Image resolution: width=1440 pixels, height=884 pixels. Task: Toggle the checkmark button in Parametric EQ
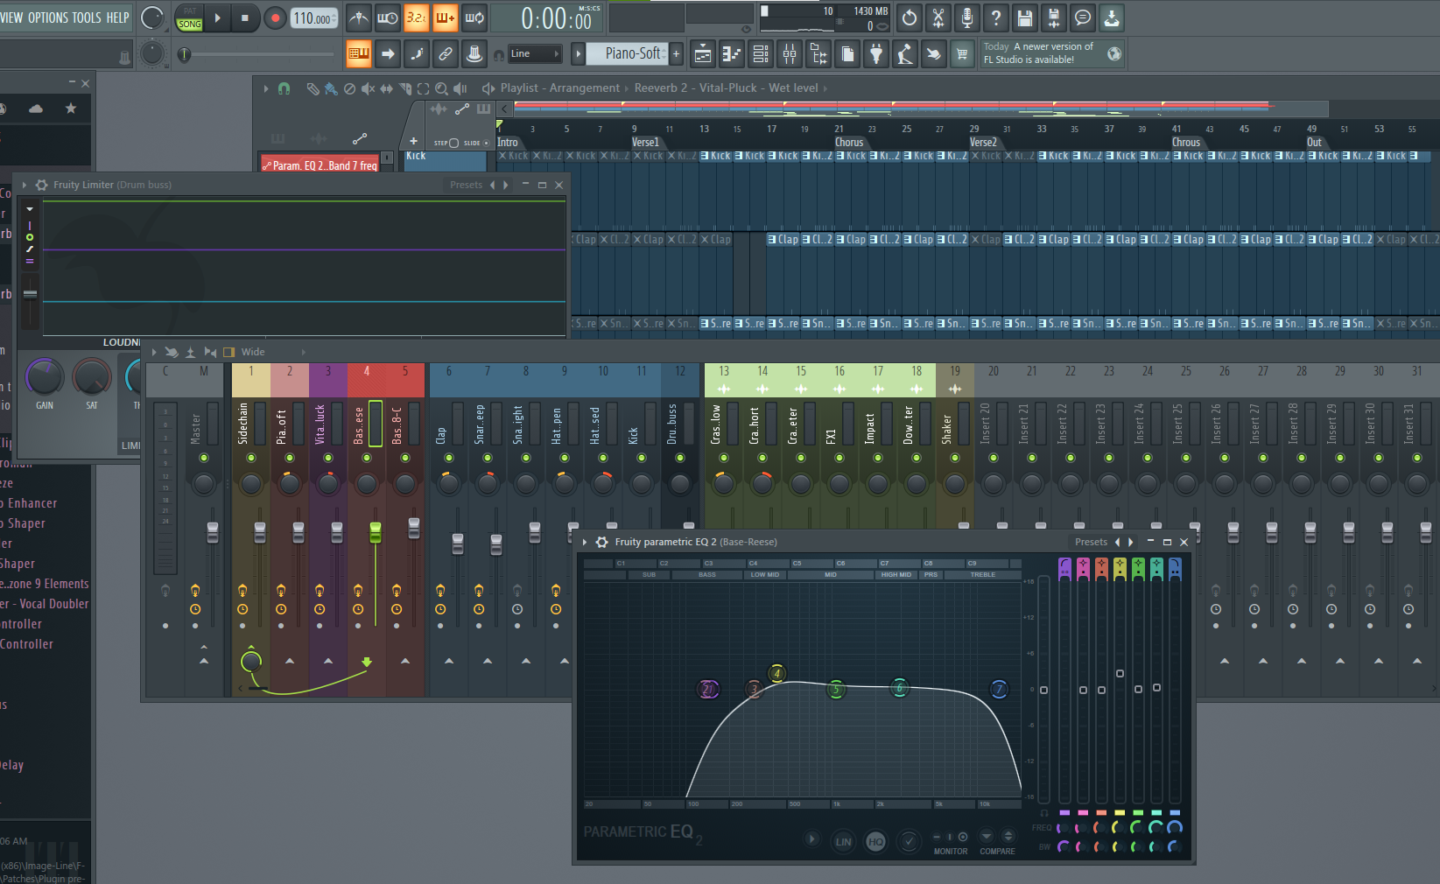pyautogui.click(x=909, y=841)
